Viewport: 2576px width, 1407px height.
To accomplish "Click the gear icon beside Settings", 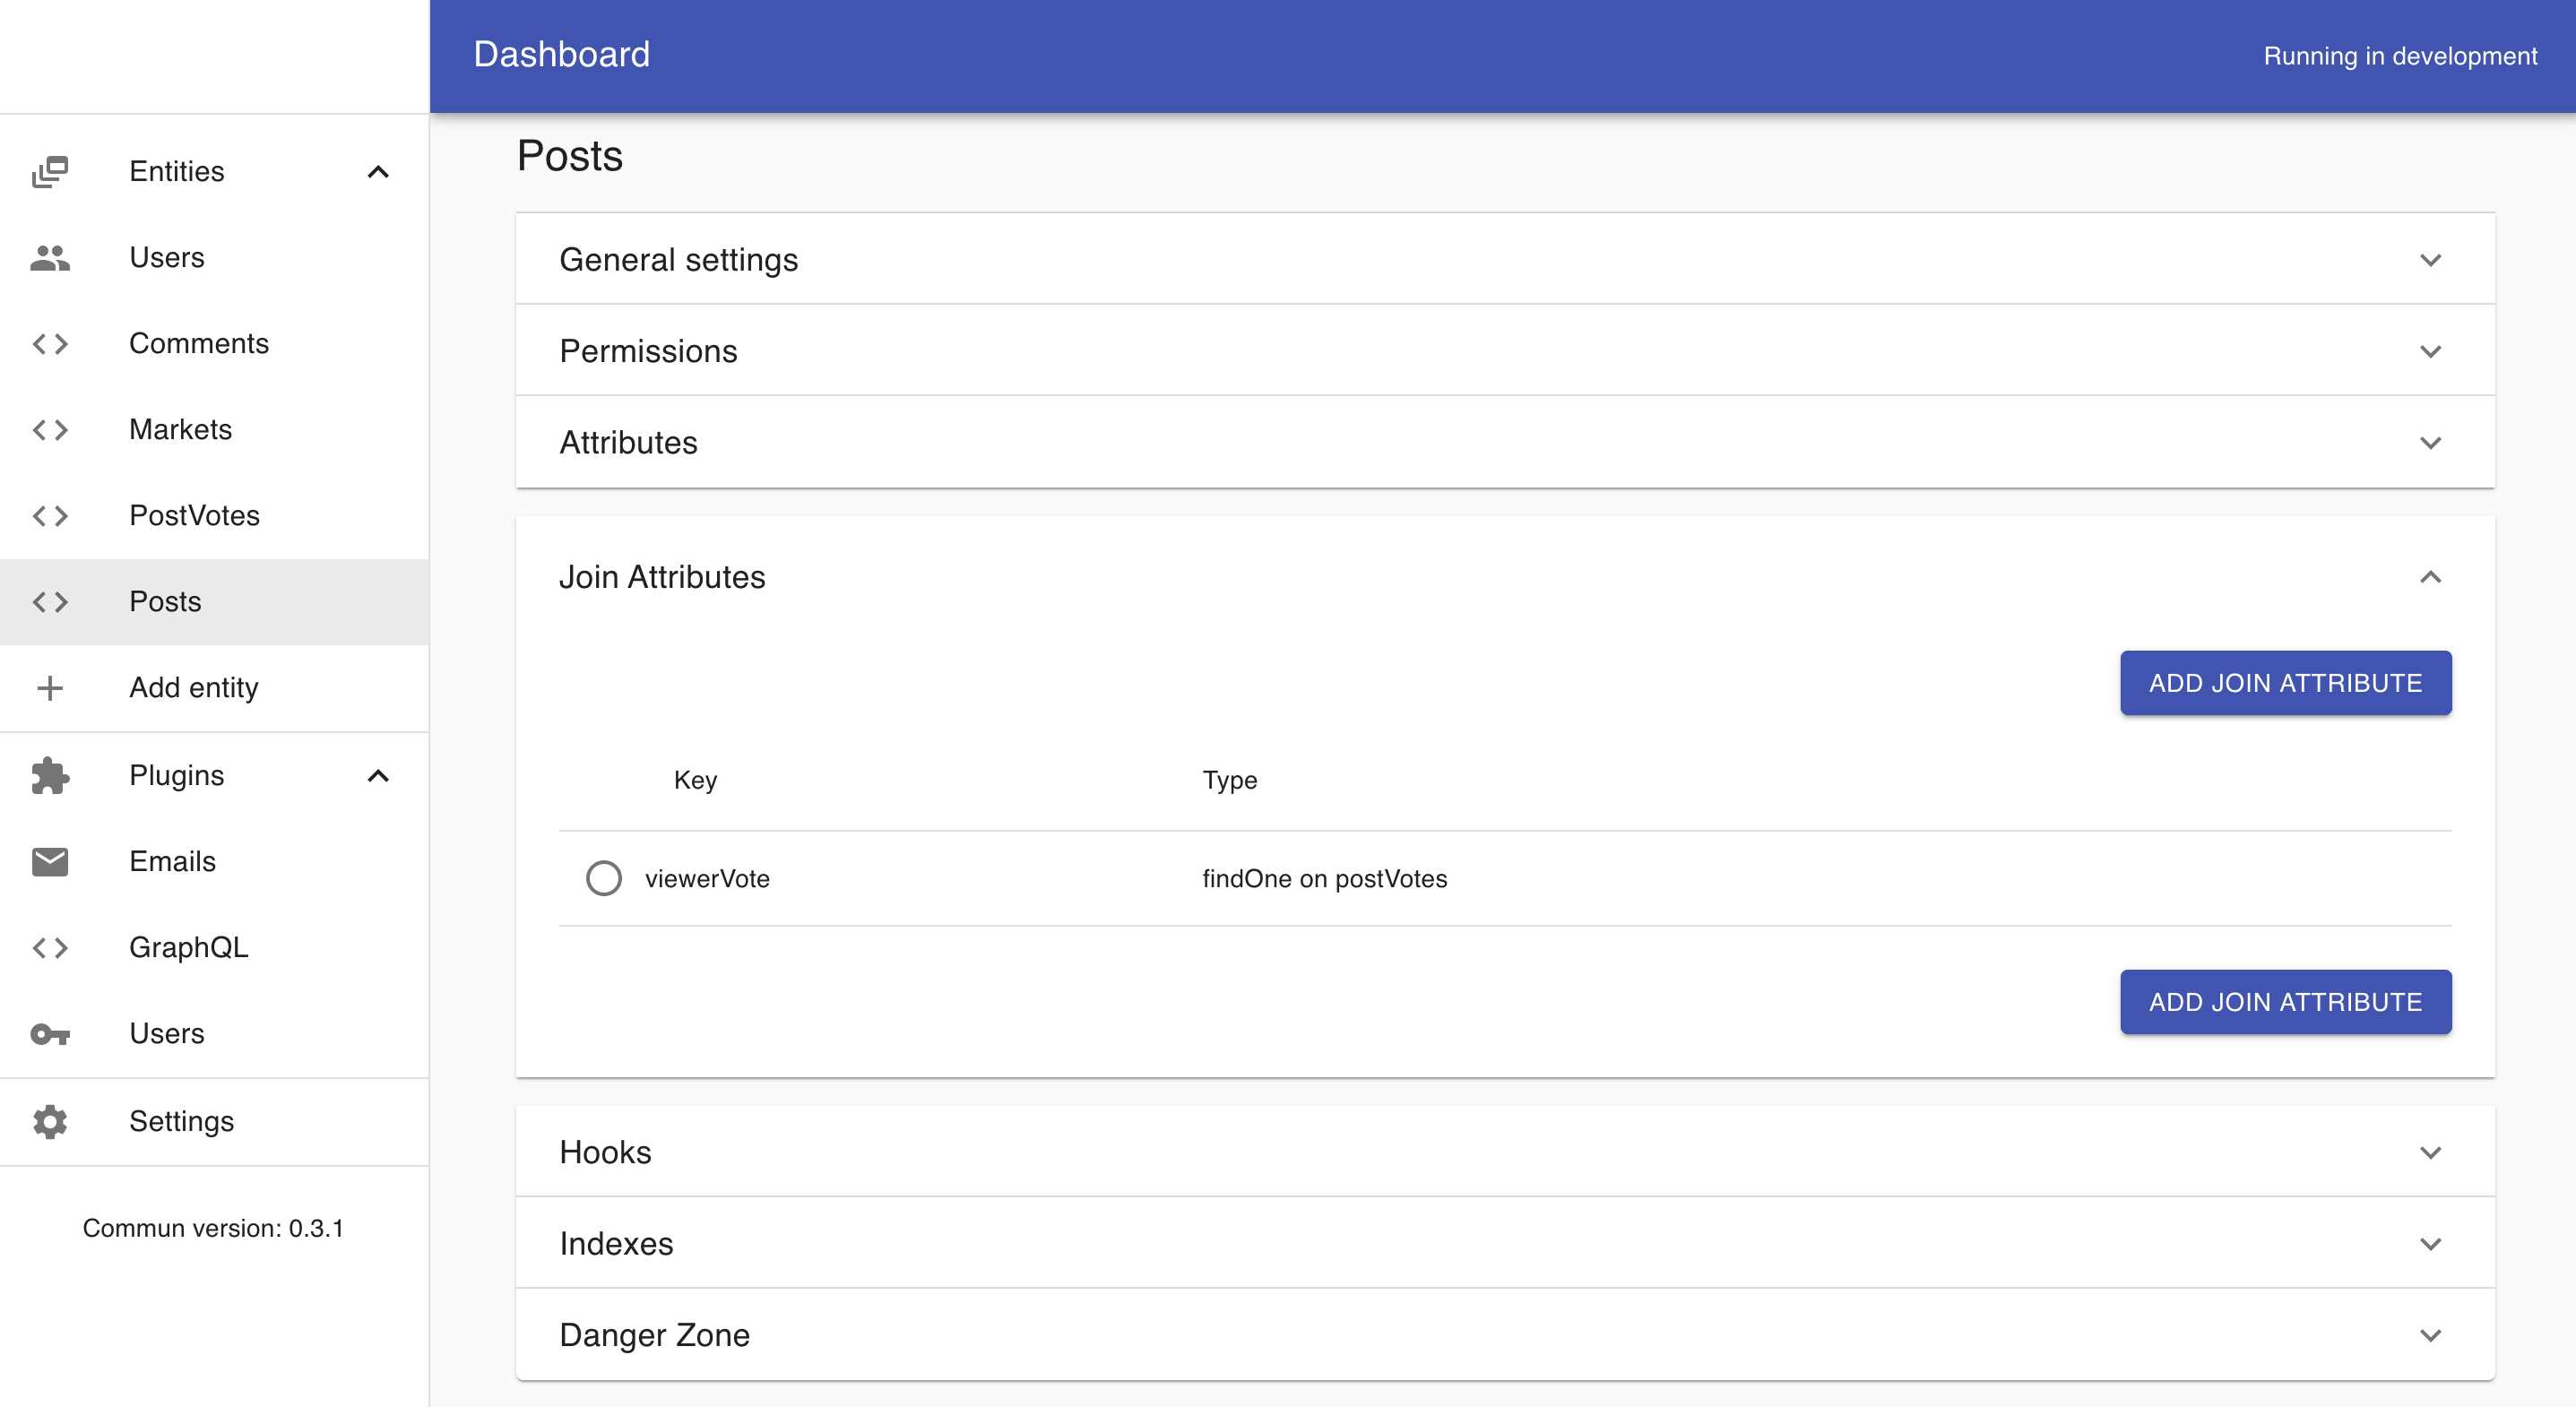I will pyautogui.click(x=50, y=1122).
